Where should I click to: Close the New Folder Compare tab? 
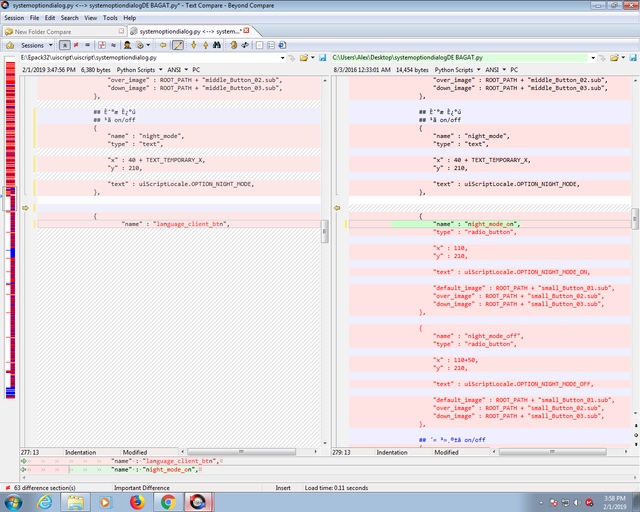point(121,31)
